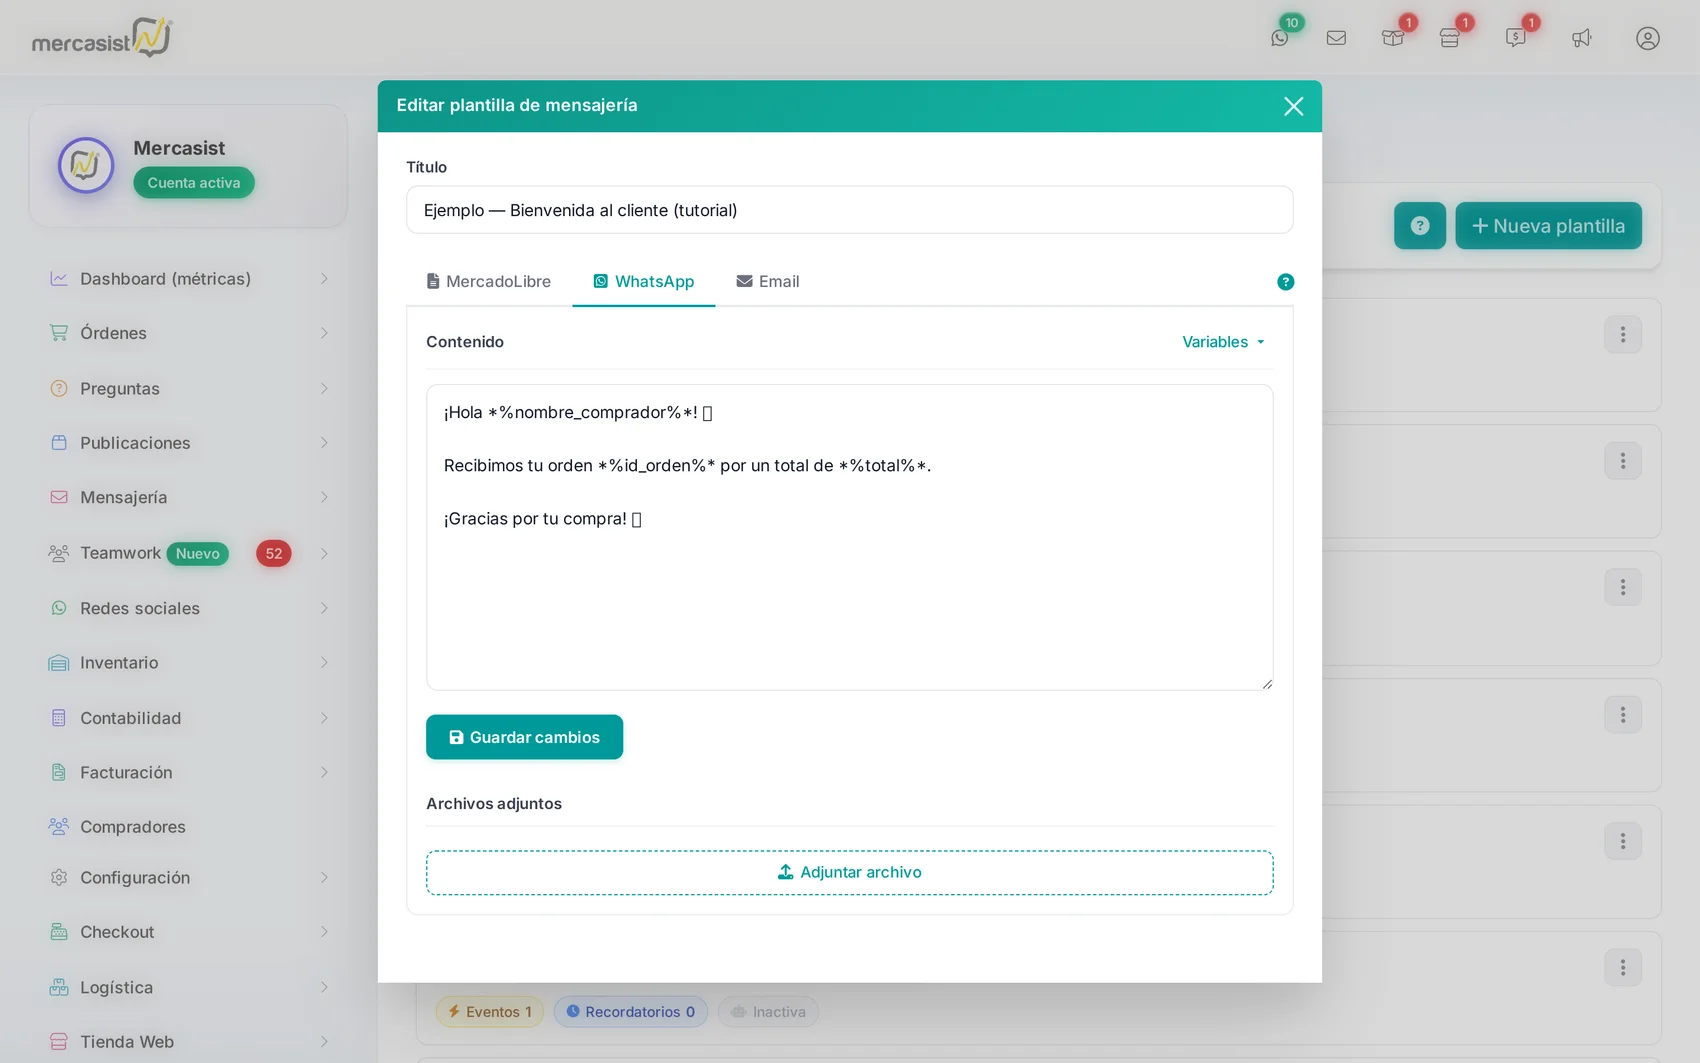1700x1063 pixels.
Task: Open the Variables dropdown
Action: point(1223,342)
